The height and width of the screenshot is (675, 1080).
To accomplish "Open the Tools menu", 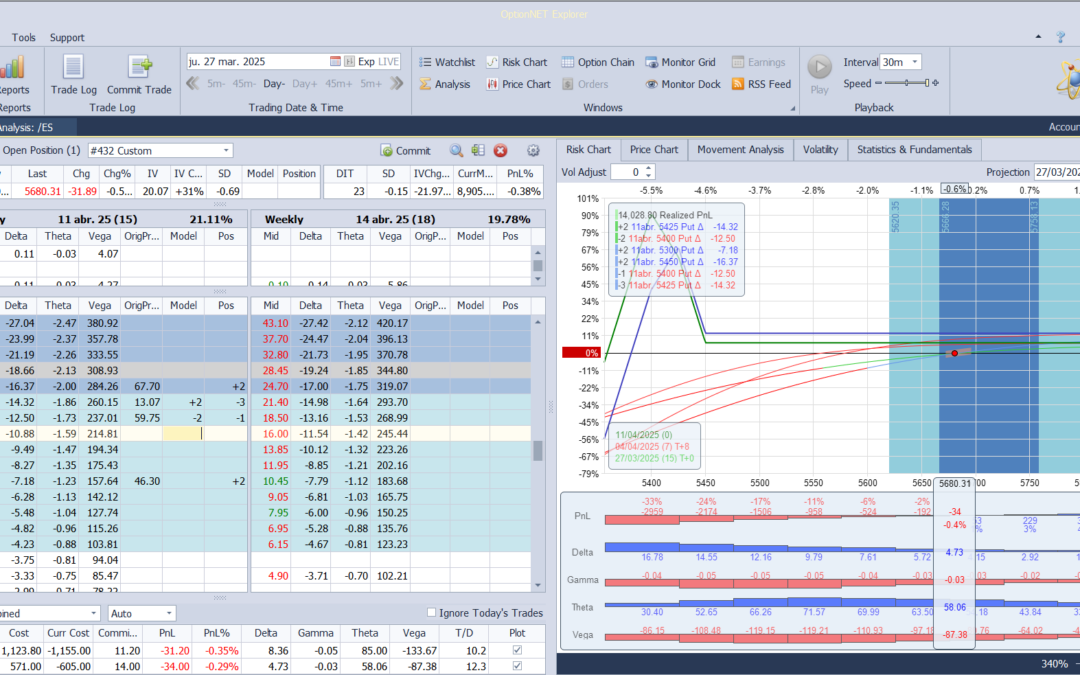I will [x=23, y=37].
